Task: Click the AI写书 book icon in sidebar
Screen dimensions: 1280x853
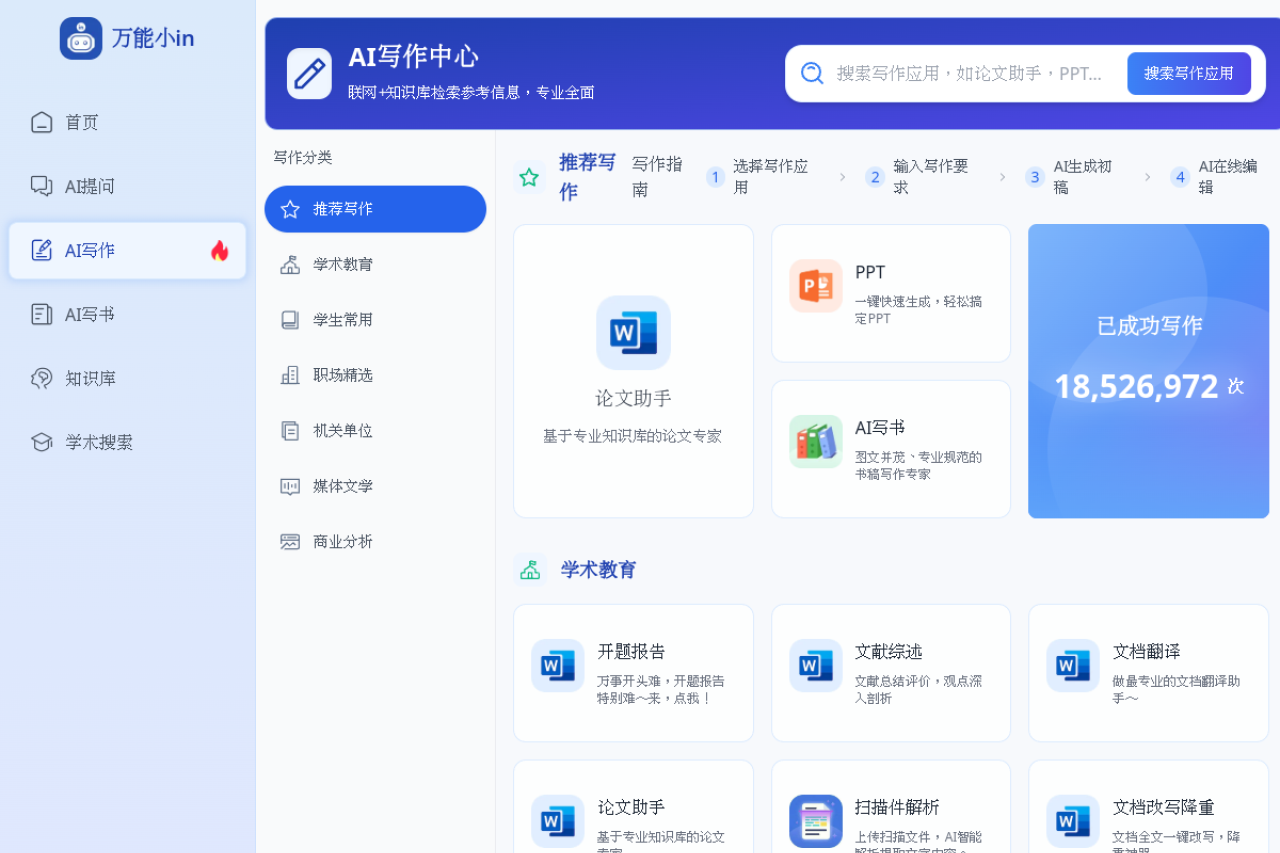Action: pyautogui.click(x=41, y=314)
